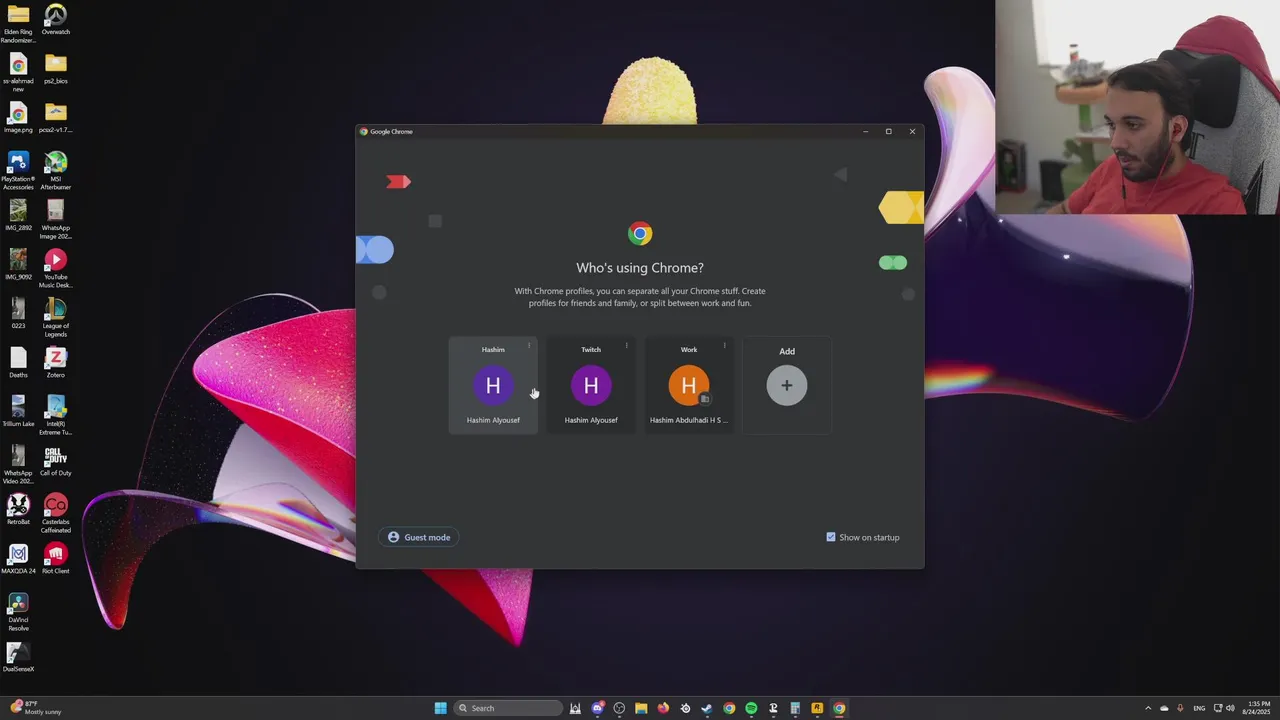This screenshot has width=1280, height=720.
Task: Select the Hashim Chrome profile
Action: click(493, 385)
